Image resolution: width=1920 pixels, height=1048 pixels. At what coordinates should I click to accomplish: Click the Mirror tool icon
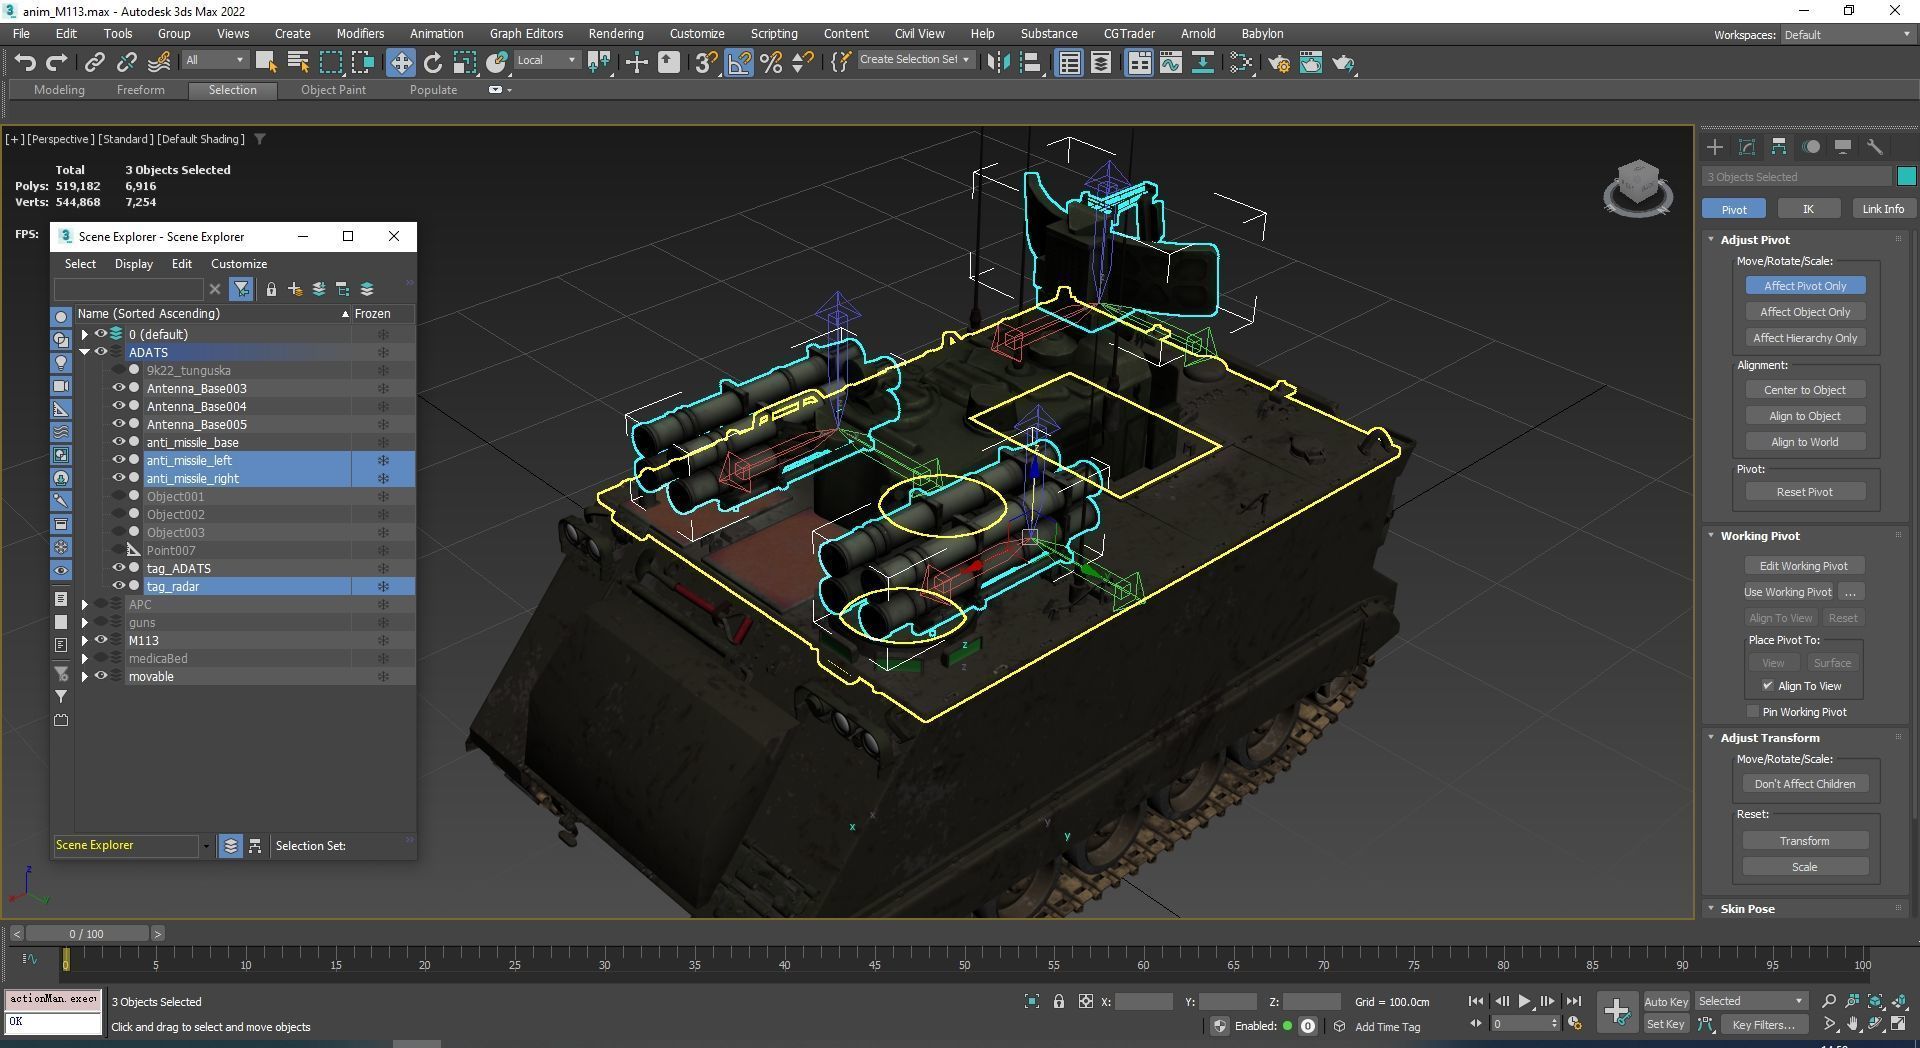click(998, 63)
